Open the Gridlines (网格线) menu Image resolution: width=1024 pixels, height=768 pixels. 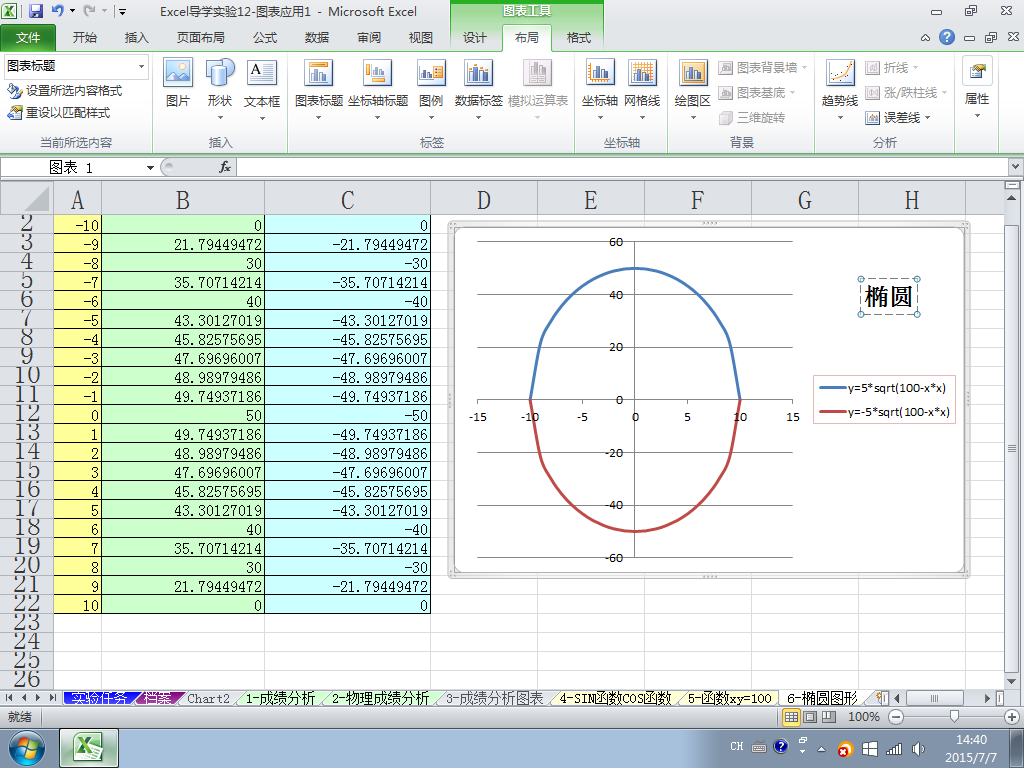point(641,82)
